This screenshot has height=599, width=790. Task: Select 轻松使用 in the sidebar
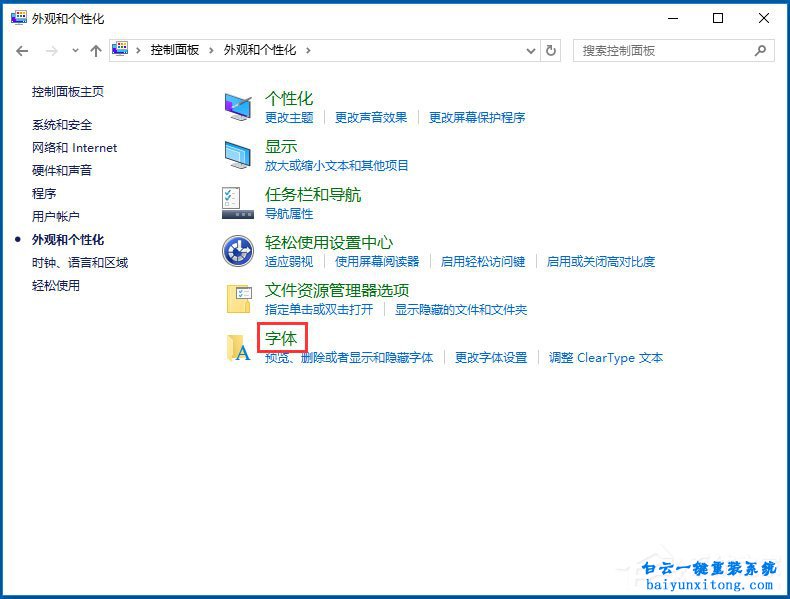[56, 286]
